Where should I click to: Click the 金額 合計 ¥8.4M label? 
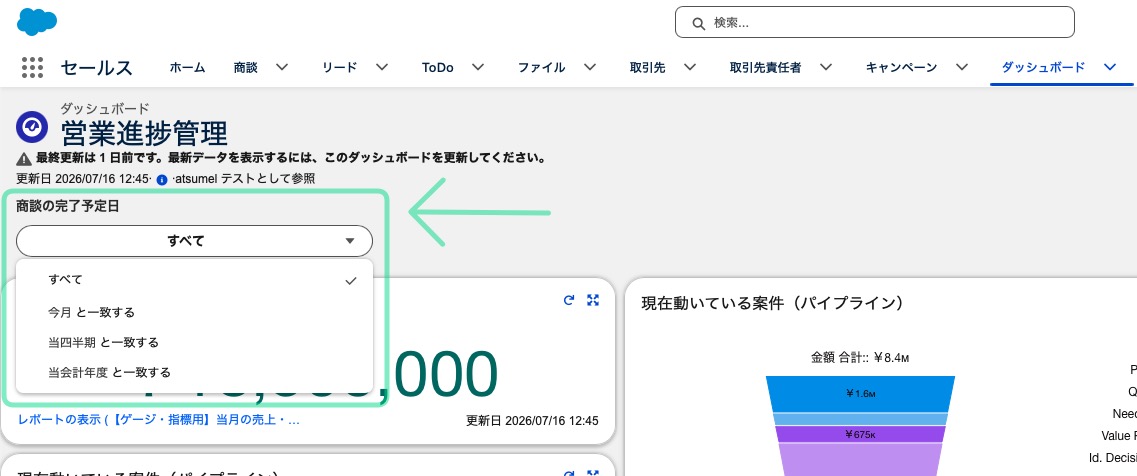pyautogui.click(x=860, y=358)
